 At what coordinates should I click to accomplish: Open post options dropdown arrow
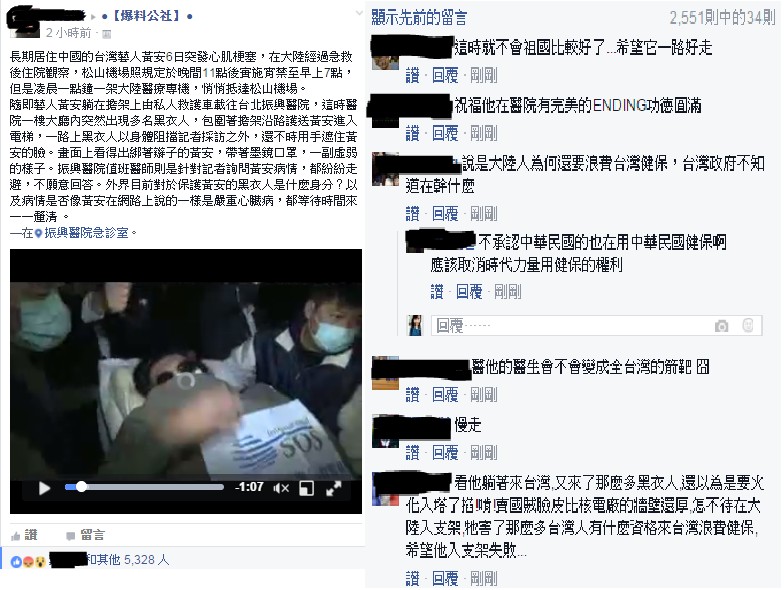pos(358,14)
